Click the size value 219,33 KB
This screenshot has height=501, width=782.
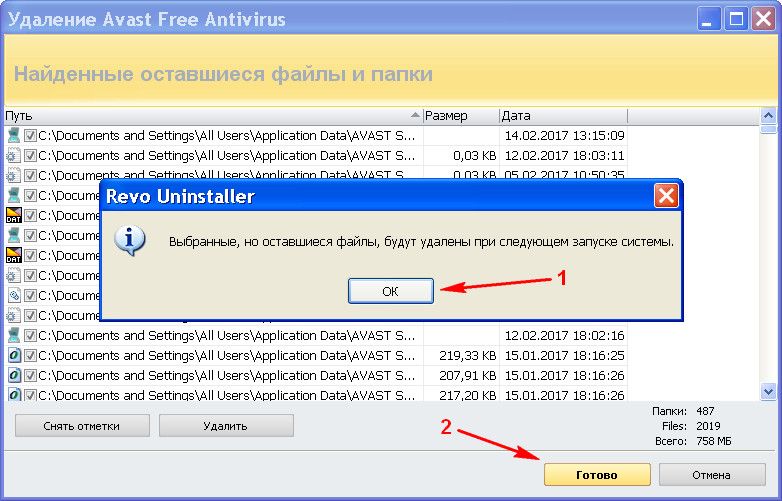point(468,355)
